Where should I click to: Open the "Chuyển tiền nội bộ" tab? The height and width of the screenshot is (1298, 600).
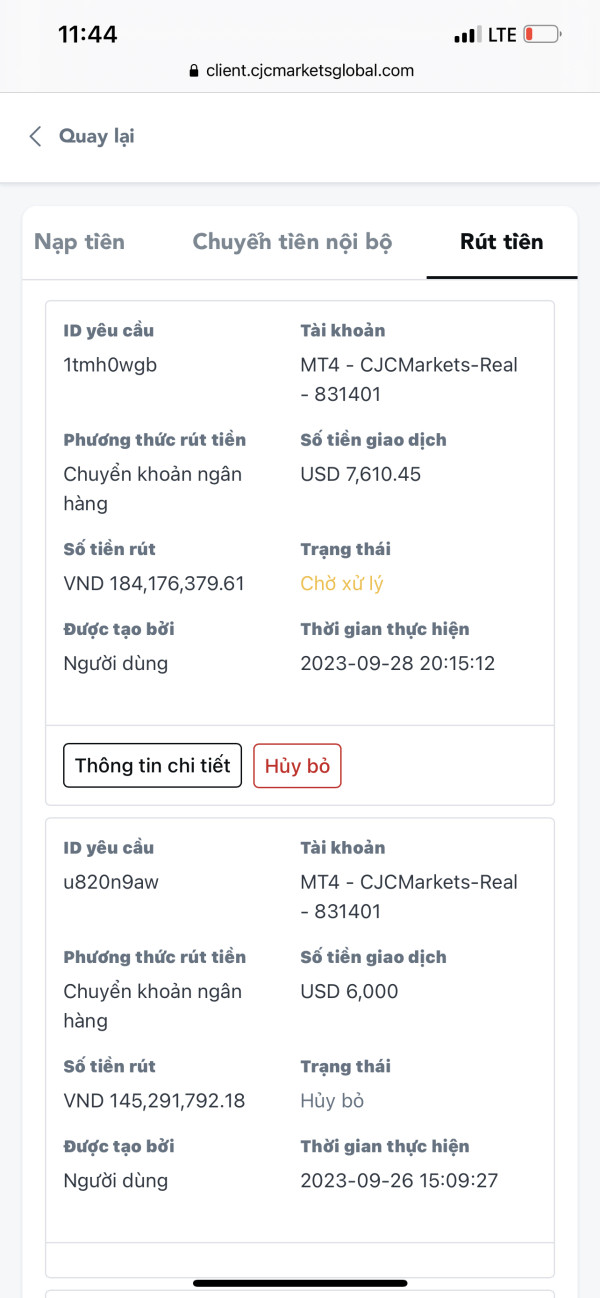[292, 242]
